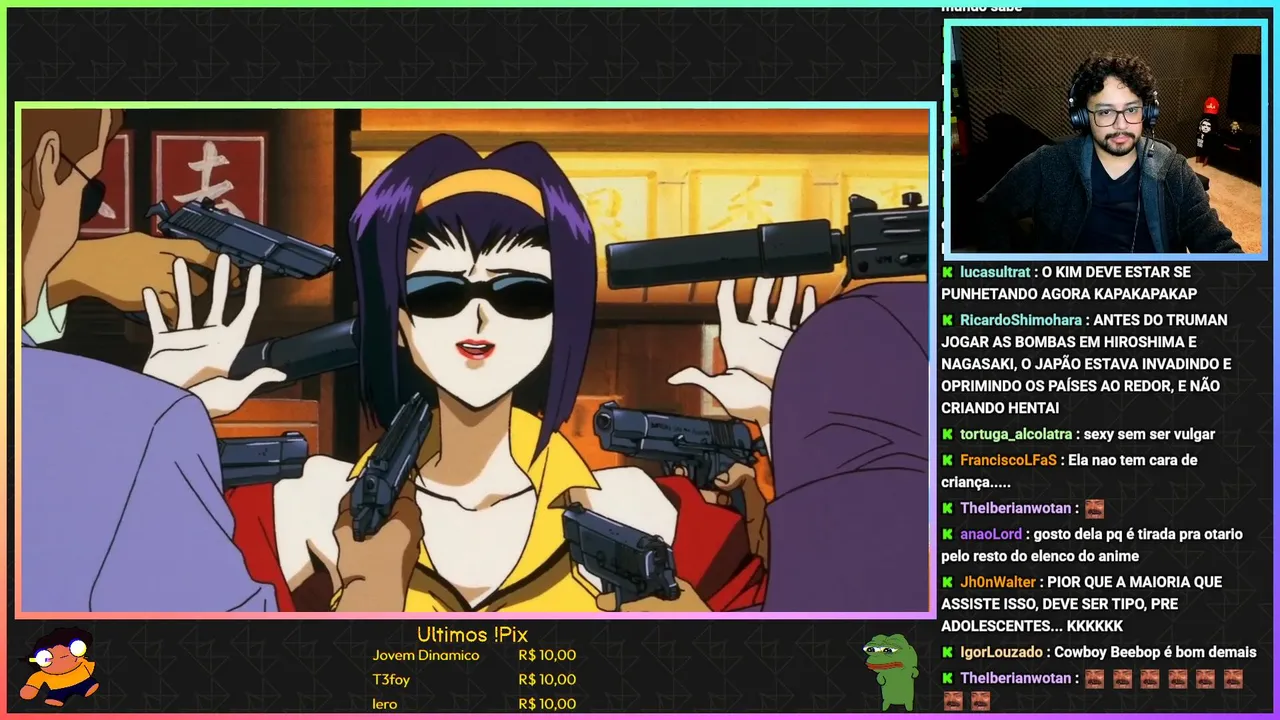Click the message 'PIOR QUE A MAIORIA QUE ASSISTE ISSO'
Viewport: 1280px width, 720px height.
tap(1081, 604)
